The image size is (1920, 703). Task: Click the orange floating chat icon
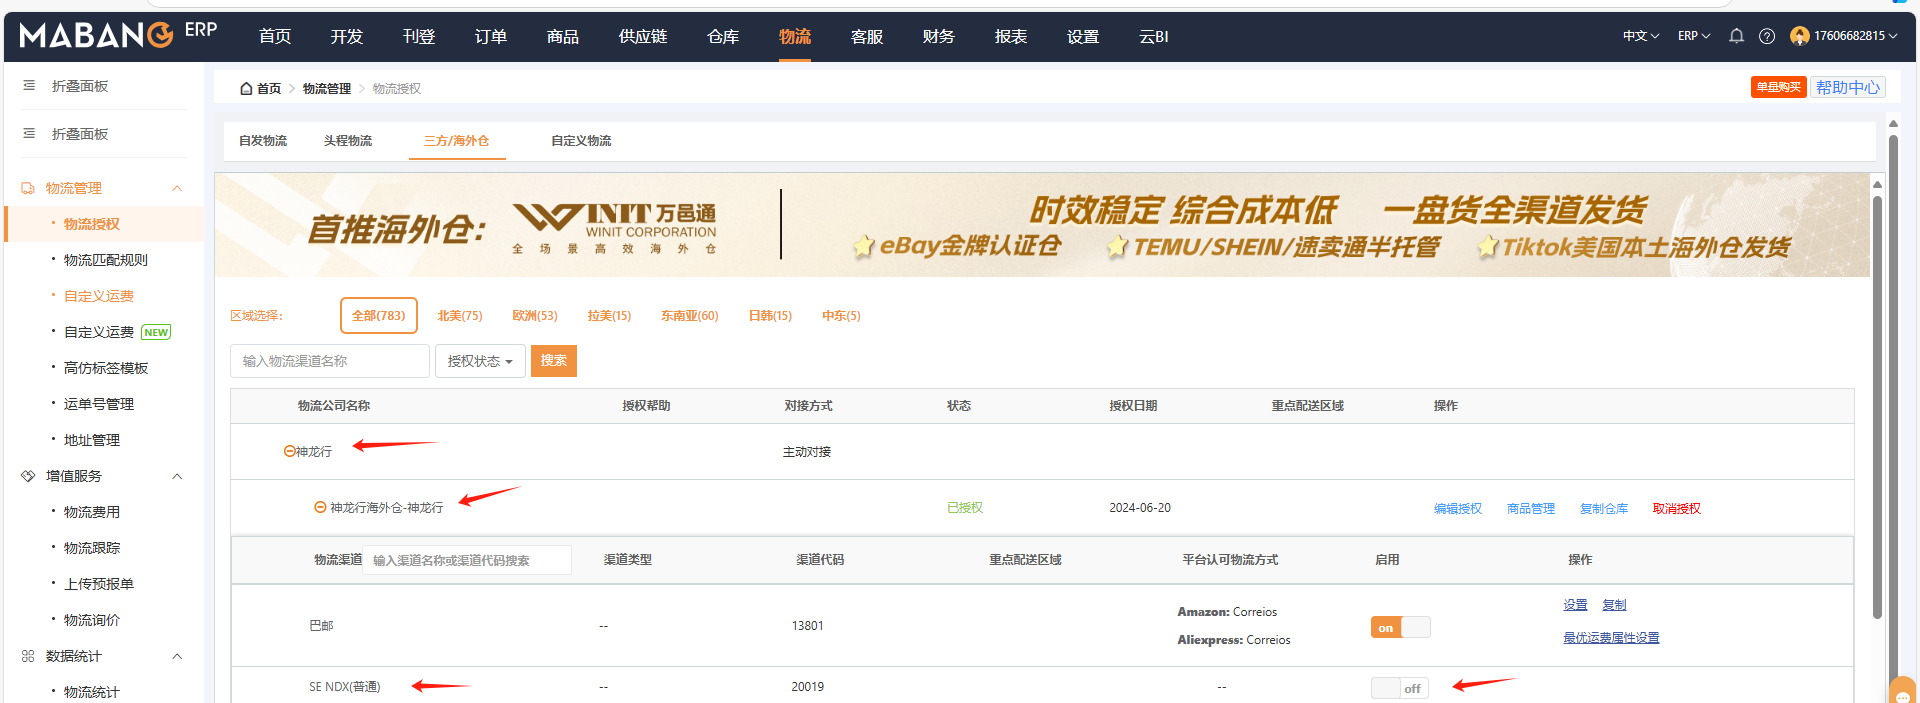pos(1903,691)
